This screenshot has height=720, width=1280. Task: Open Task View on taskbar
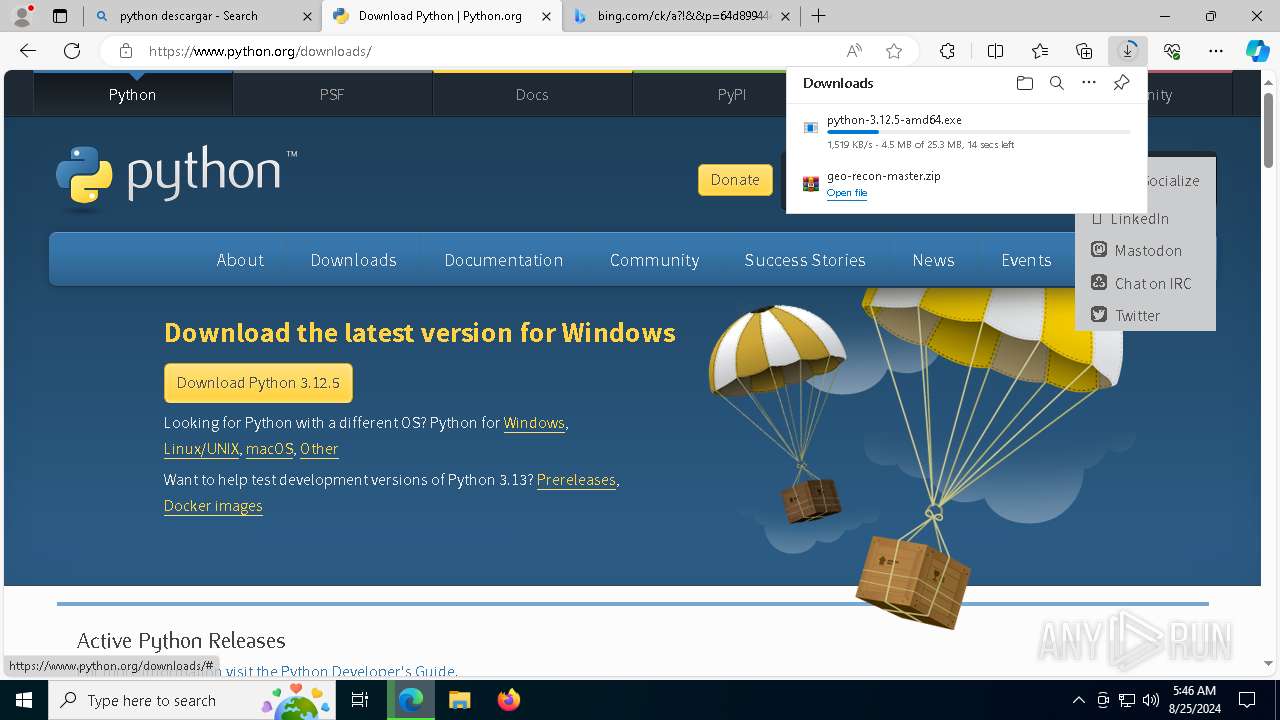tap(360, 700)
